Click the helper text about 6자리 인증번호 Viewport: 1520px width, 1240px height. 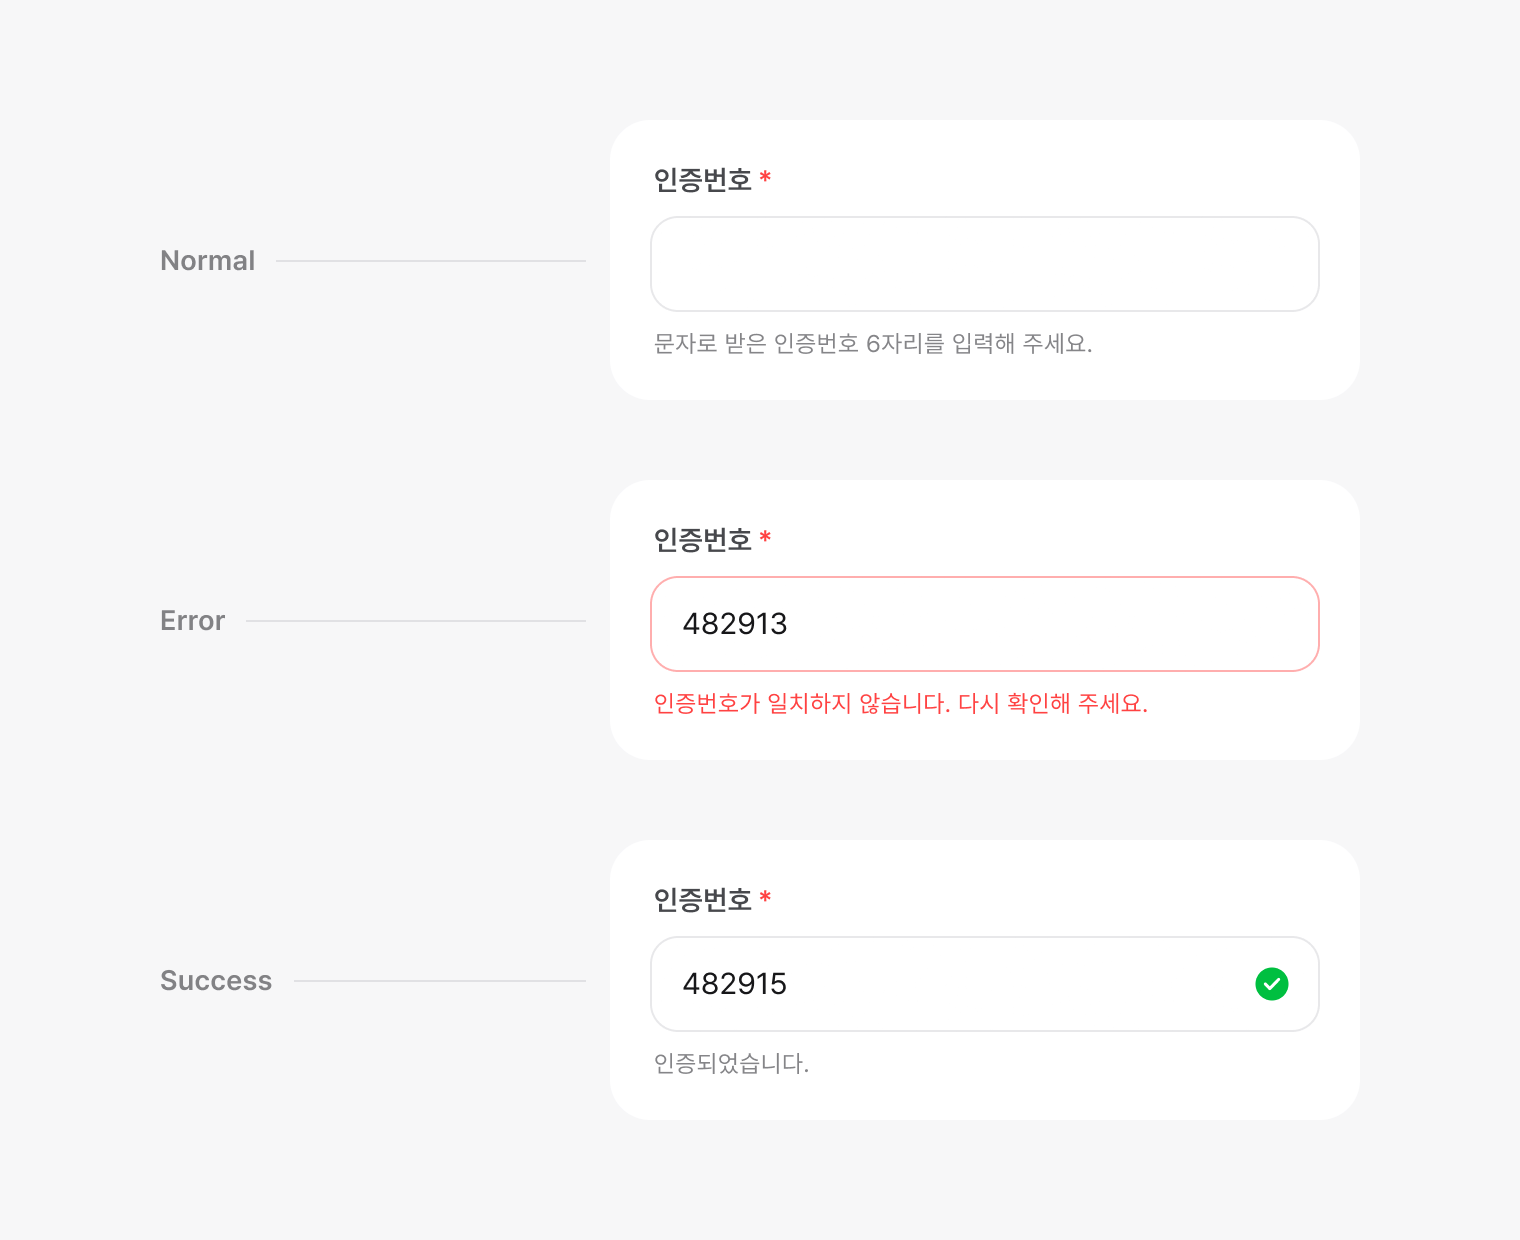point(872,344)
